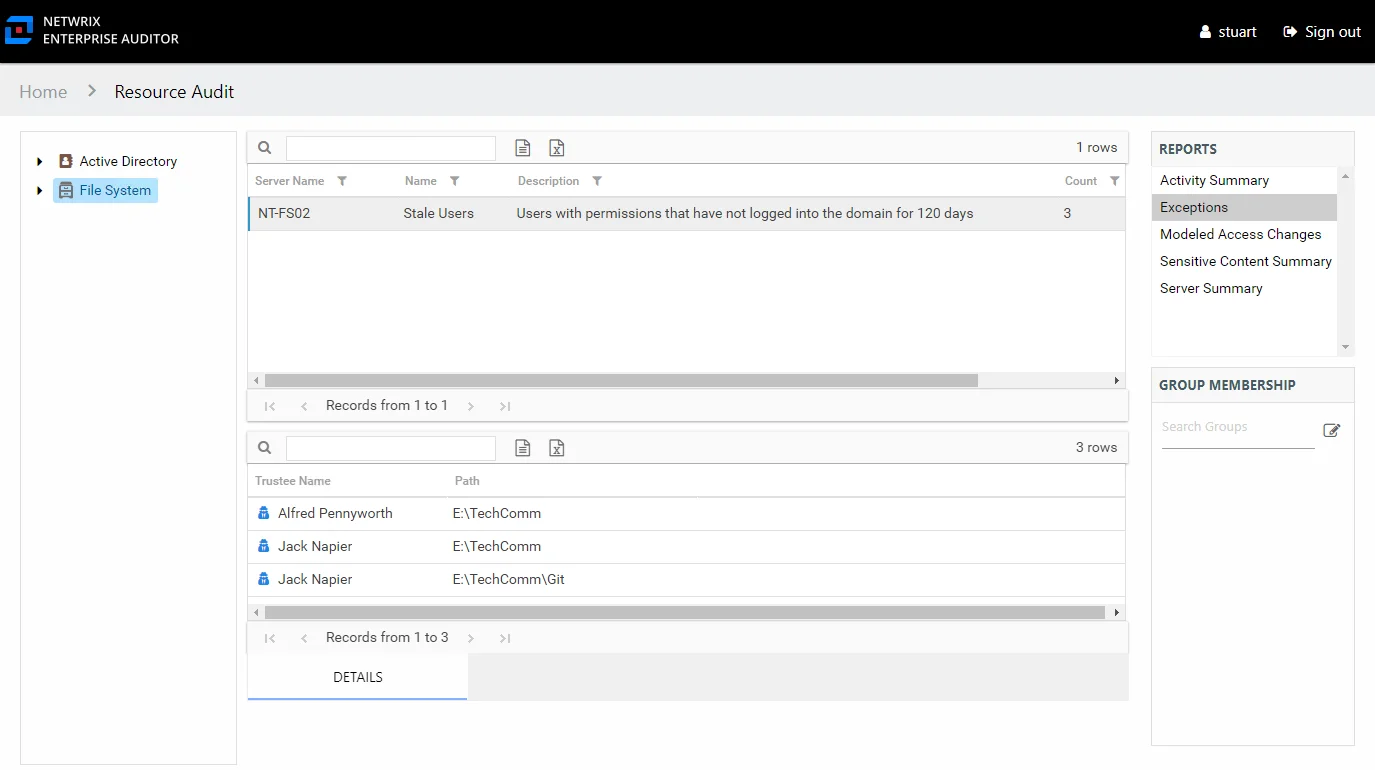The height and width of the screenshot is (770, 1375).
Task: Click the edit group membership icon
Action: pyautogui.click(x=1331, y=430)
